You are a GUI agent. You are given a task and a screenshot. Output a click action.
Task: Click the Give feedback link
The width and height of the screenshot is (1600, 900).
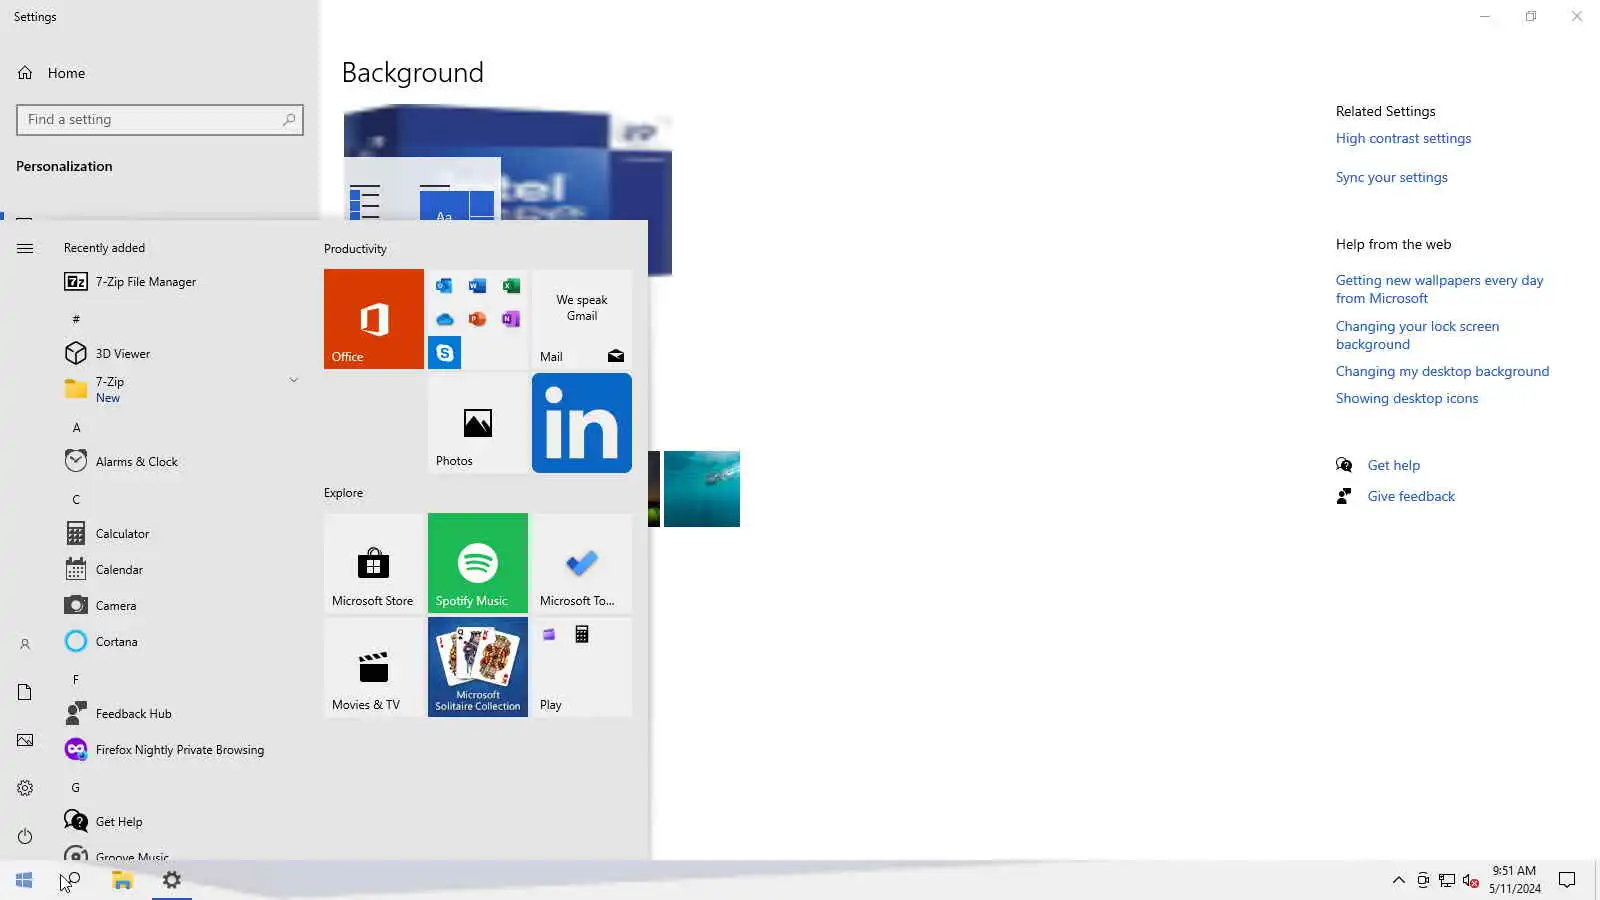click(x=1411, y=497)
